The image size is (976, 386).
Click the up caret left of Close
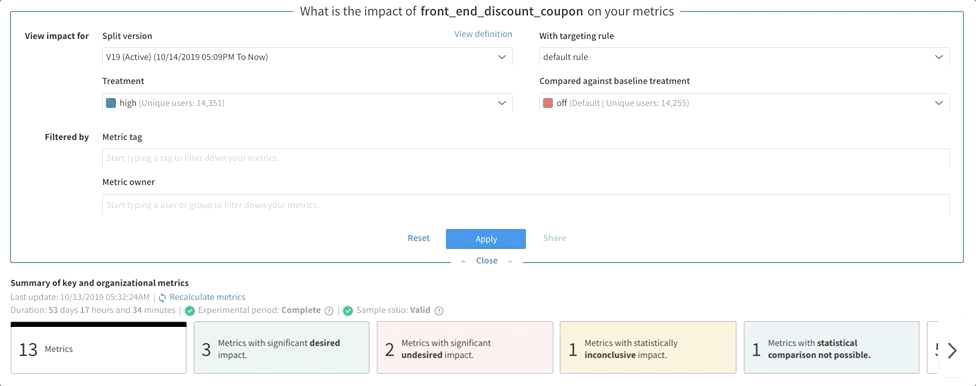click(463, 261)
